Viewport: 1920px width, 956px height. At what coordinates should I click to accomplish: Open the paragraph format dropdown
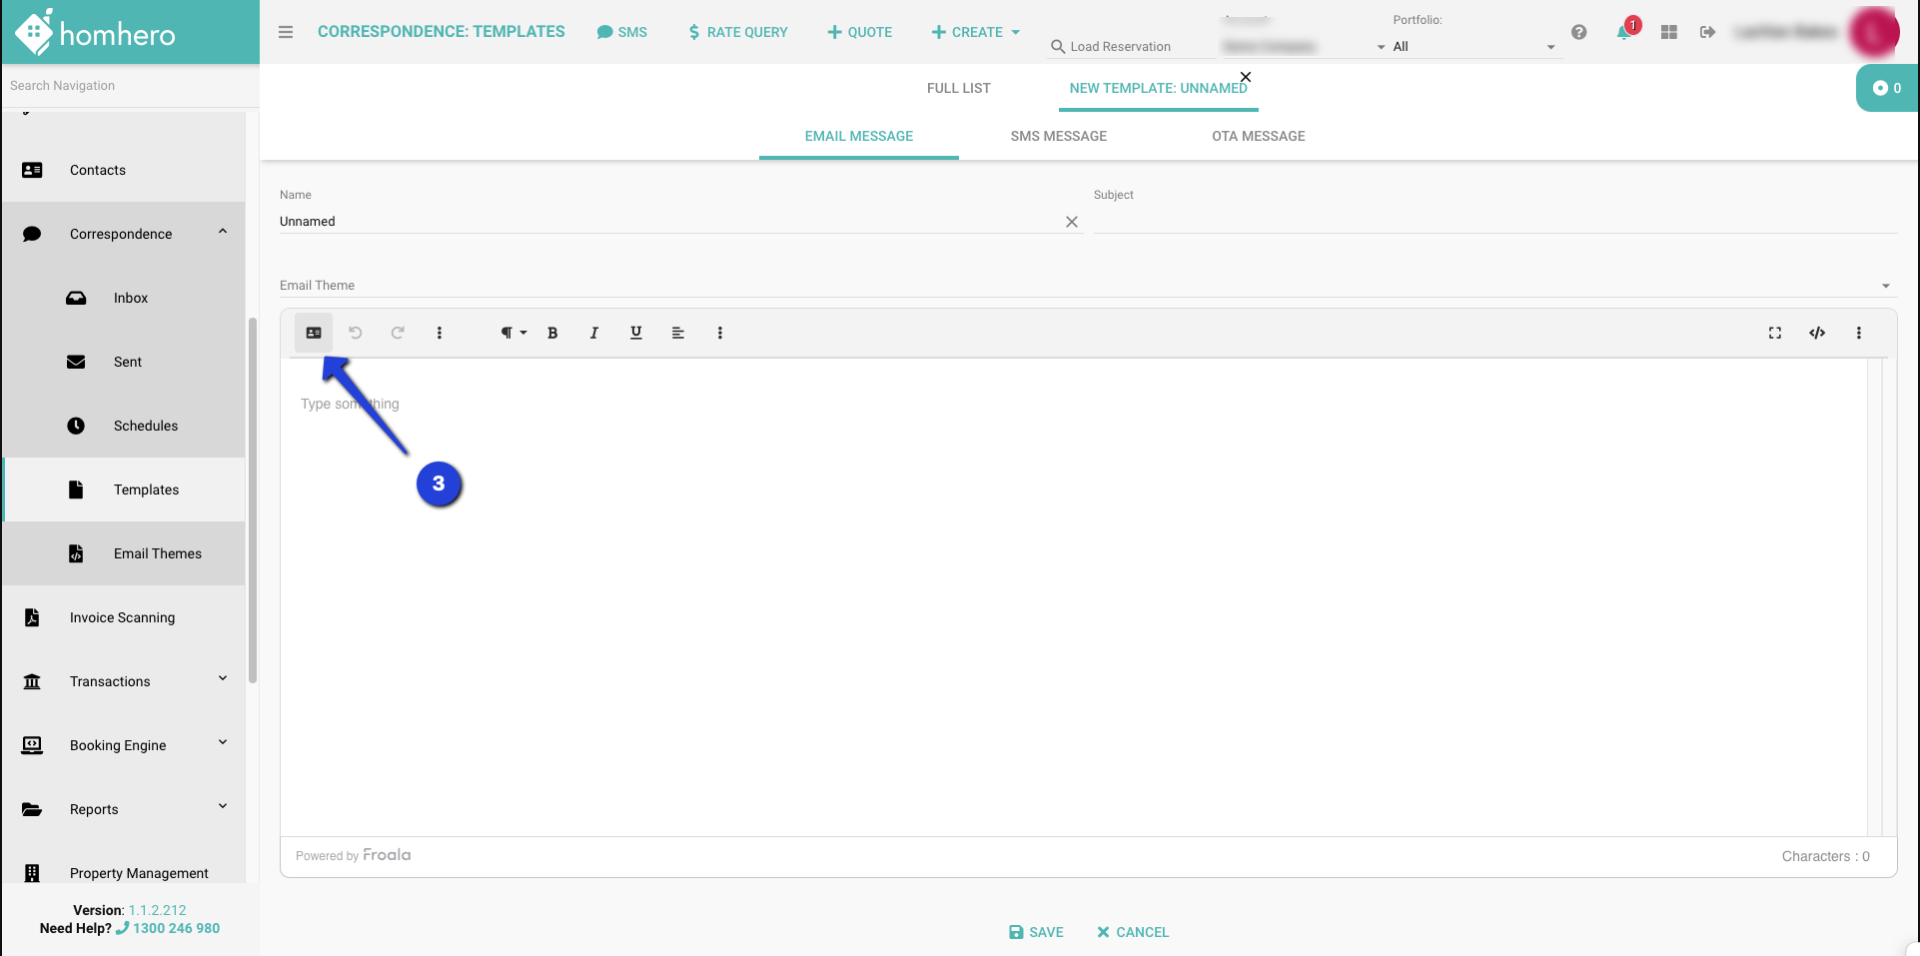pyautogui.click(x=513, y=333)
